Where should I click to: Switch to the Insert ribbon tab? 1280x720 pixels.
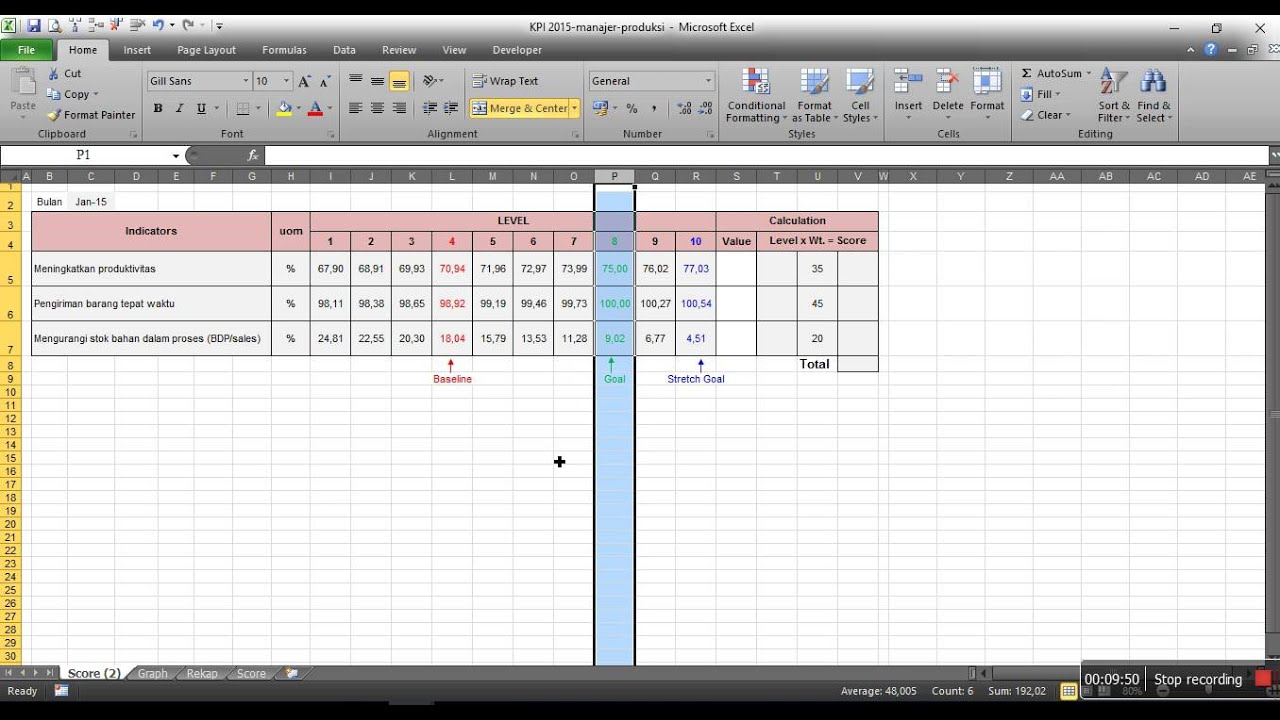point(137,50)
